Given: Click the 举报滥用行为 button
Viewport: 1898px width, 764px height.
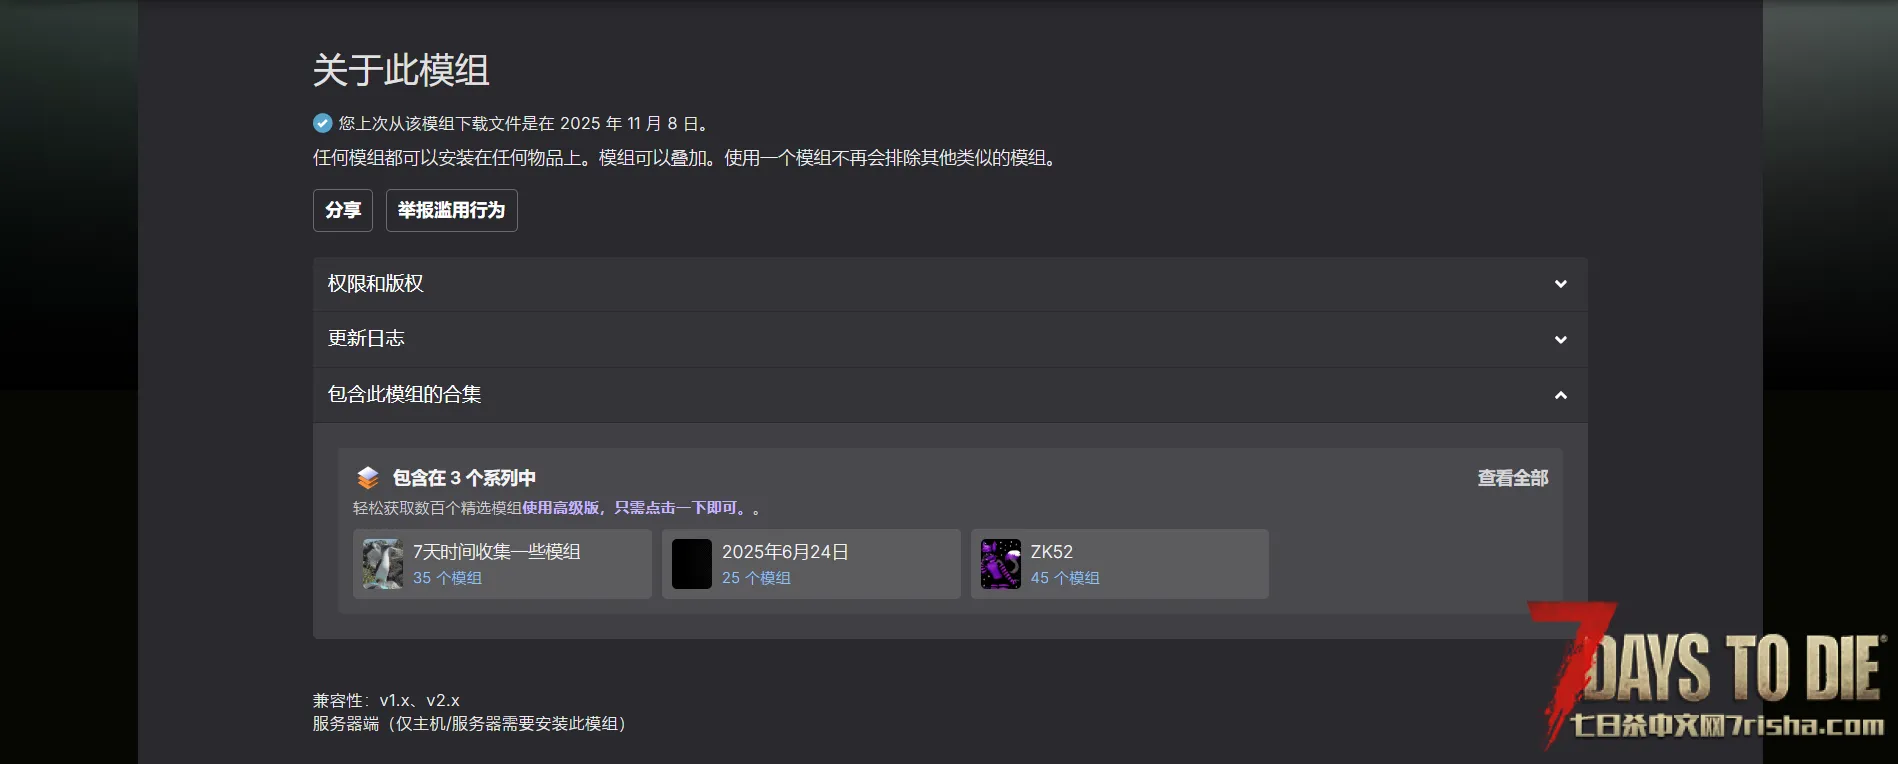Looking at the screenshot, I should coord(452,210).
